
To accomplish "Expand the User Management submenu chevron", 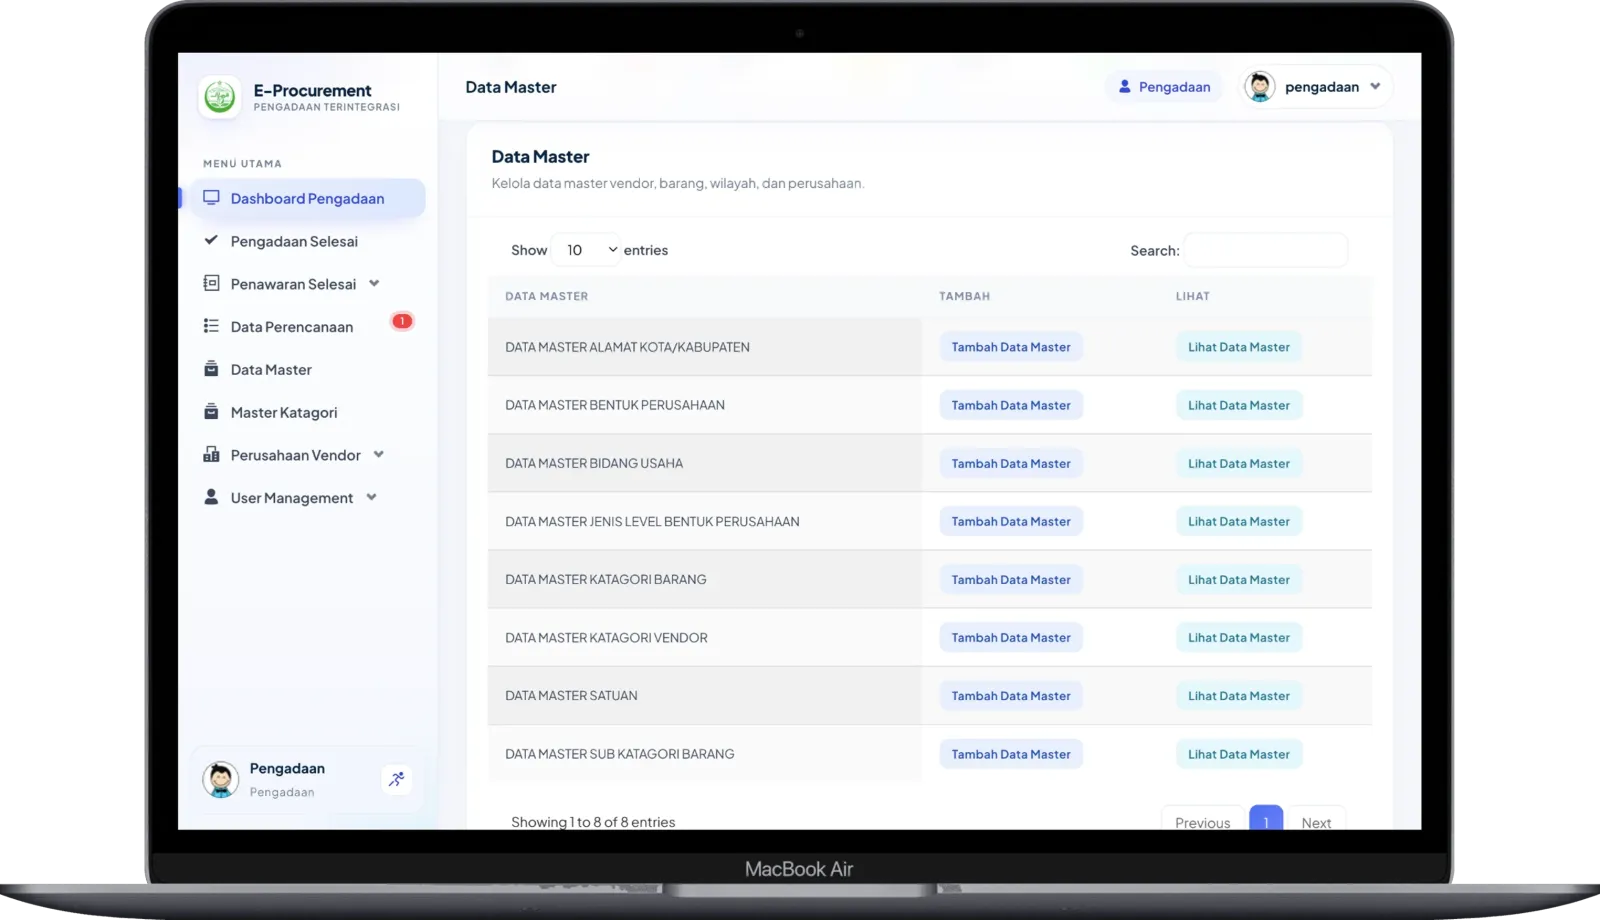I will (372, 497).
